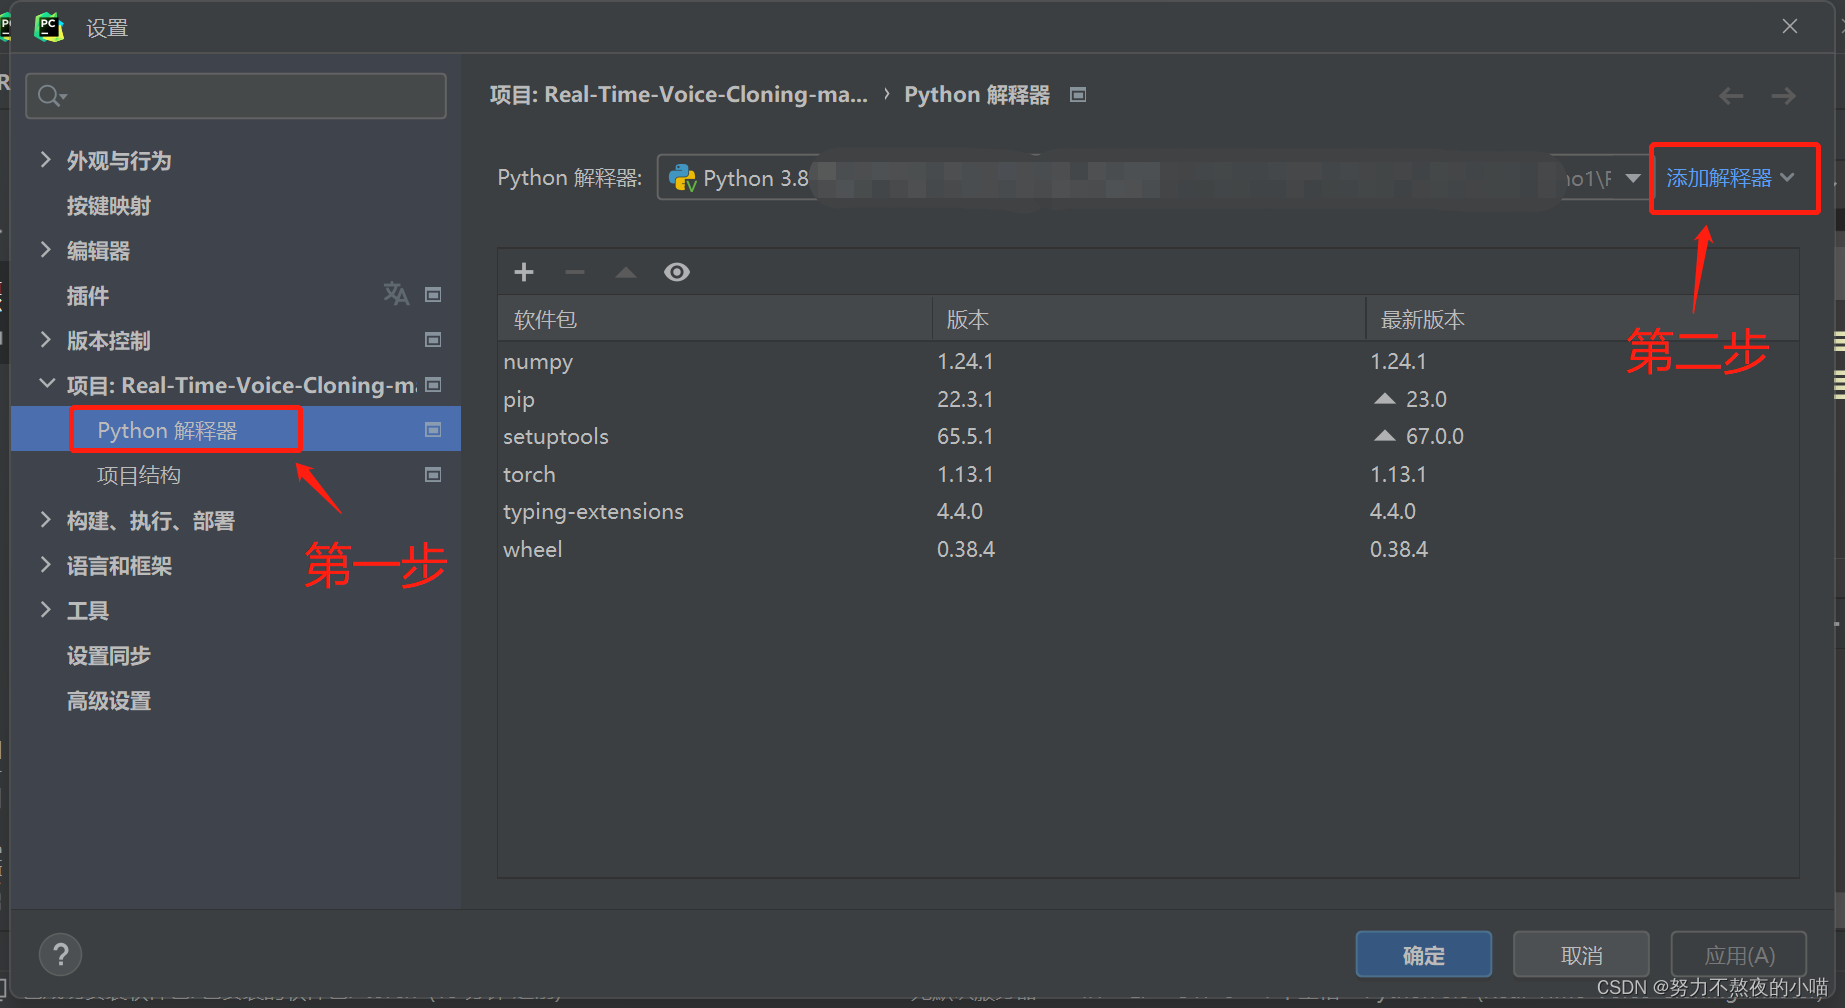Image resolution: width=1845 pixels, height=1008 pixels.
Task: Click the uninstall package minus icon
Action: pos(575,272)
